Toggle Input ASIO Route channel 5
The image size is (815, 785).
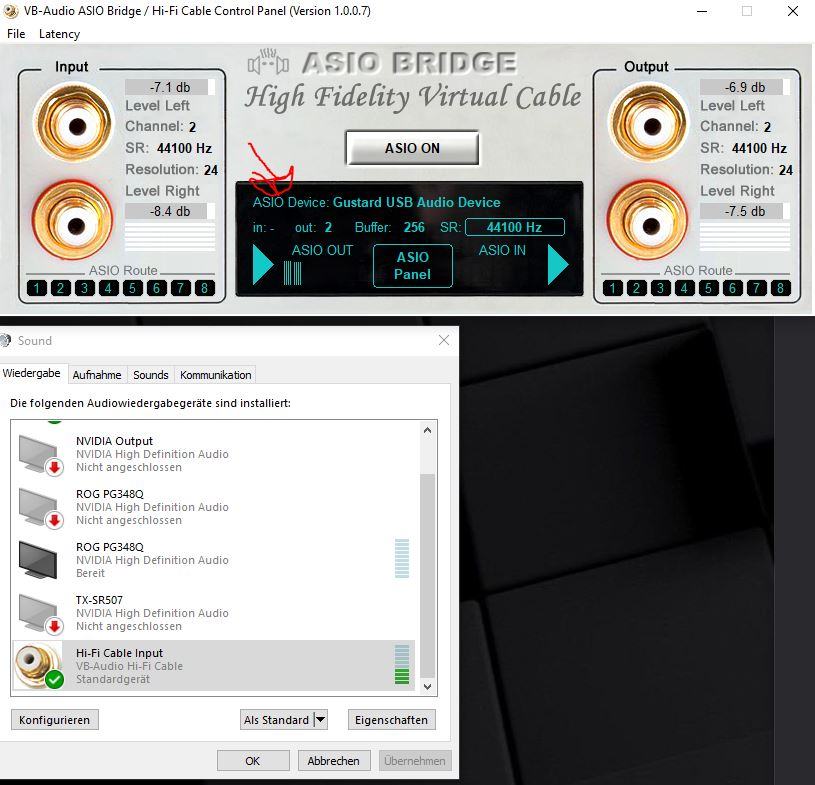point(133,288)
